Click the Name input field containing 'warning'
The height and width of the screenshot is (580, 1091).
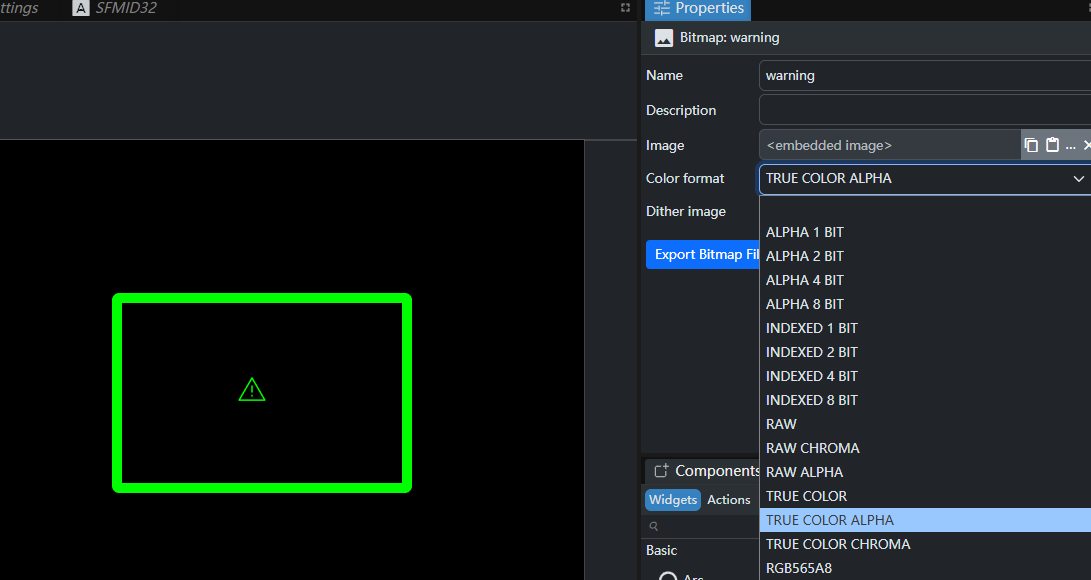920,75
